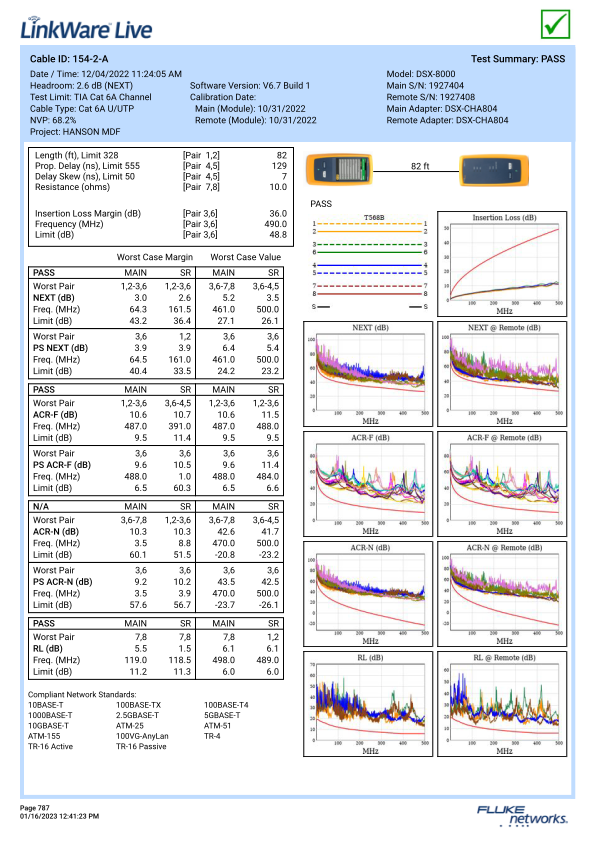Click the remote tester unit image
The width and height of the screenshot is (595, 841).
click(494, 171)
